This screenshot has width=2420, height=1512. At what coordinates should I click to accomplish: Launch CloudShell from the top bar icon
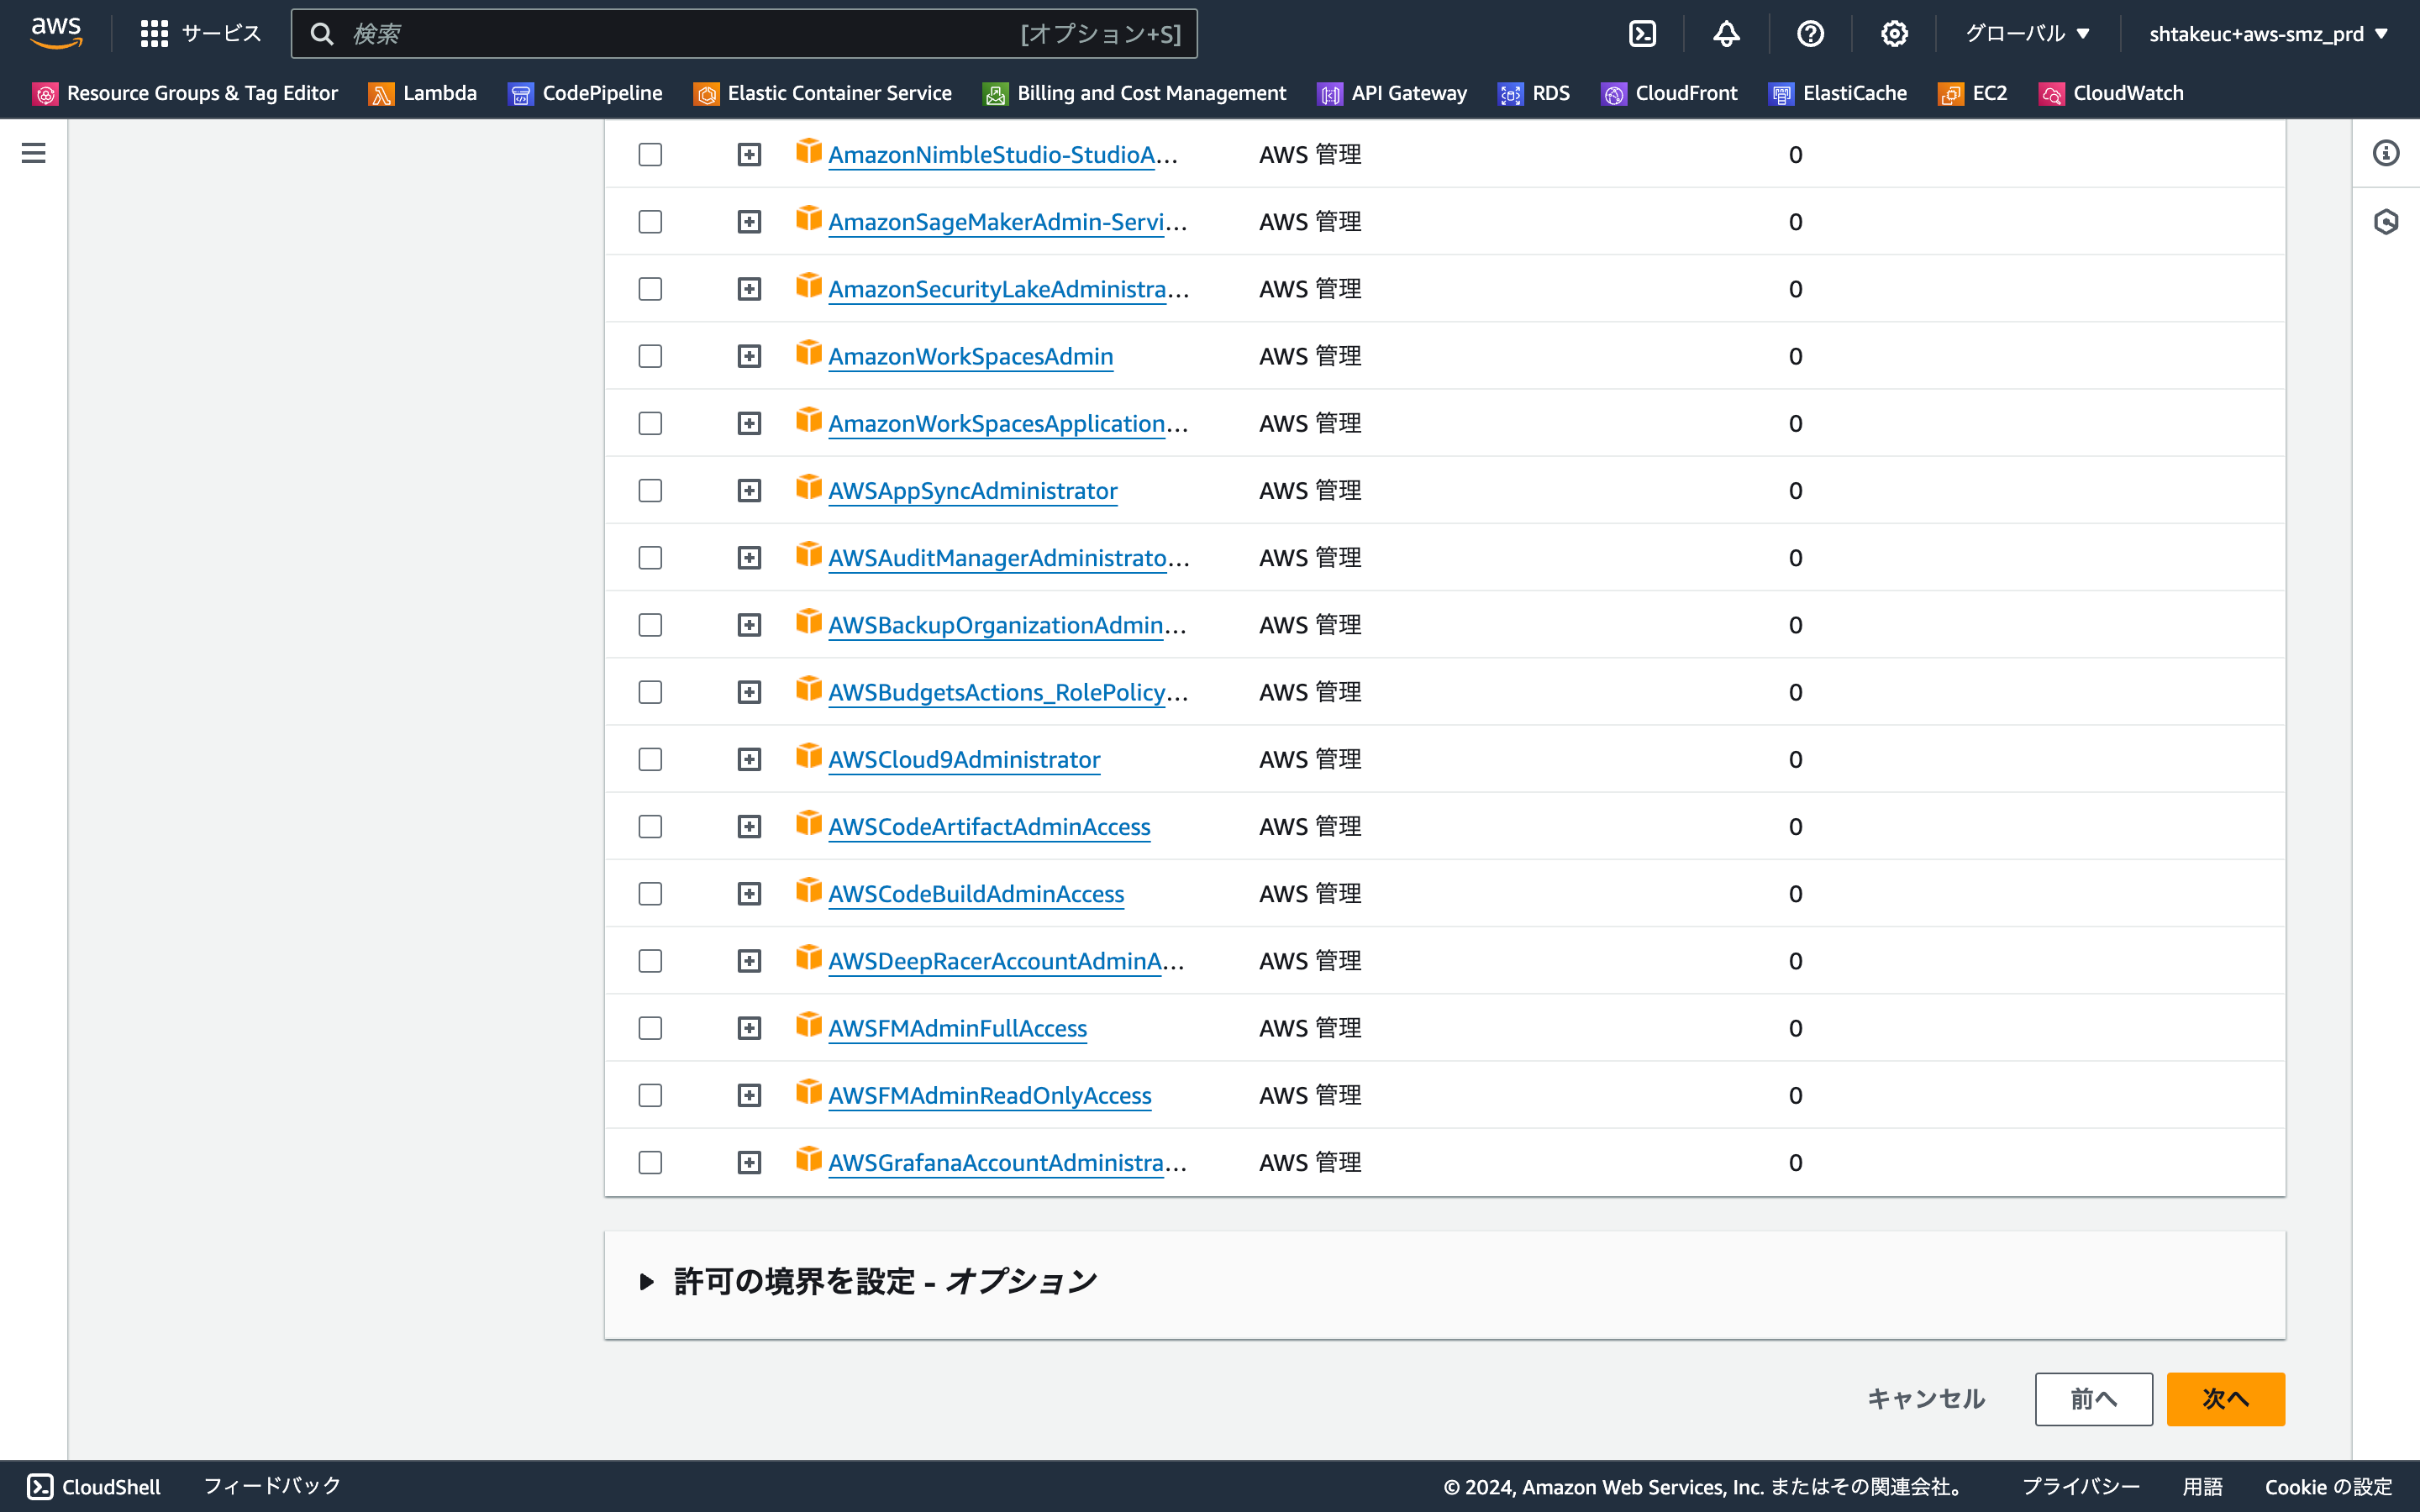click(x=1642, y=34)
